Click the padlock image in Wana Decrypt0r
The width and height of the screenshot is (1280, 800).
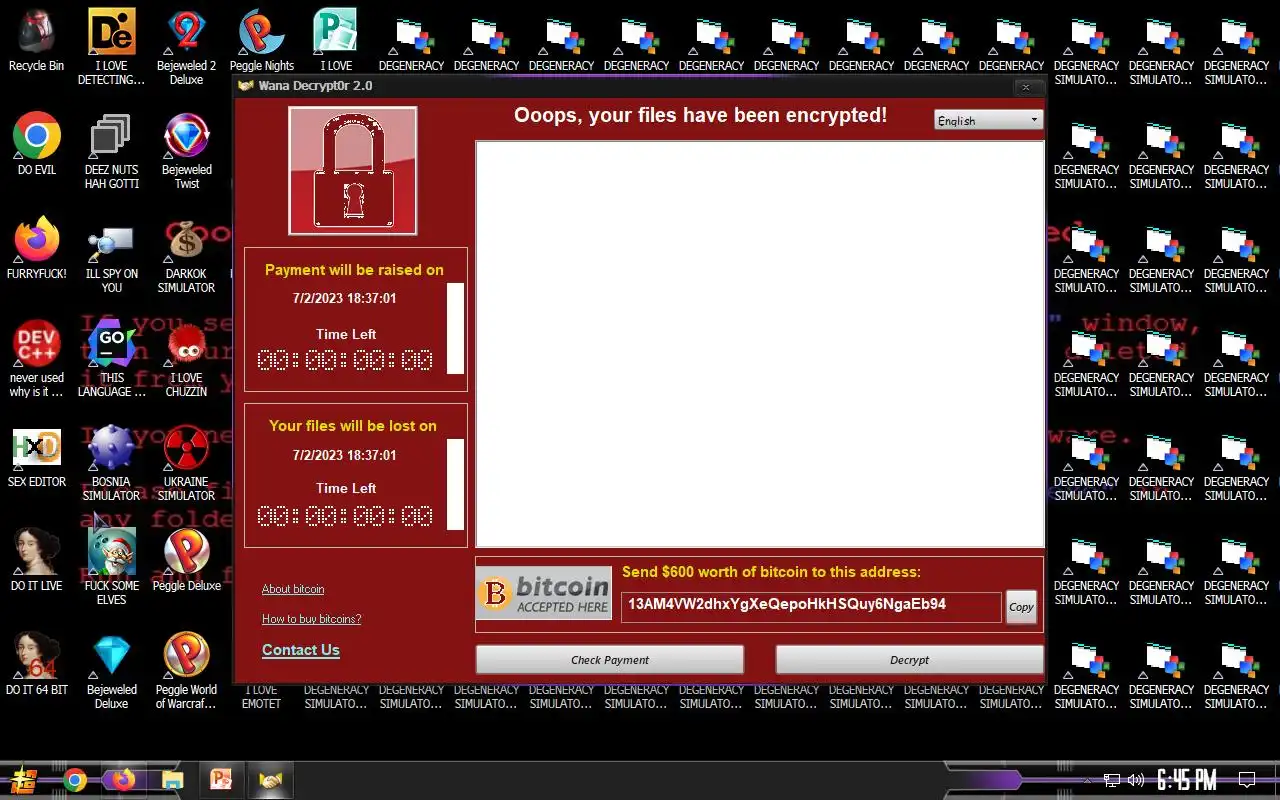click(353, 171)
